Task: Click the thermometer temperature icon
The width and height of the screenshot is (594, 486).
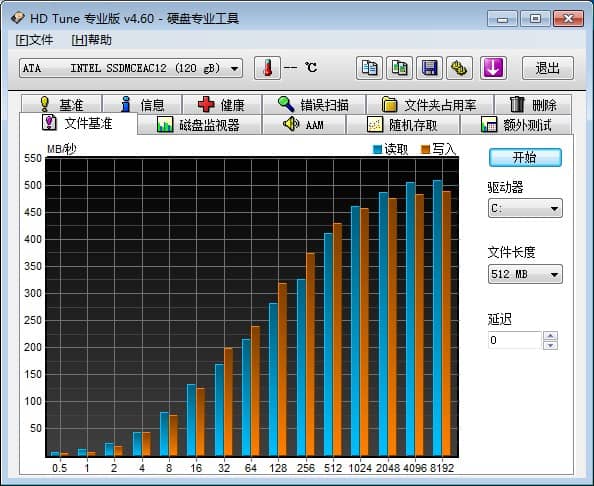Action: (267, 68)
